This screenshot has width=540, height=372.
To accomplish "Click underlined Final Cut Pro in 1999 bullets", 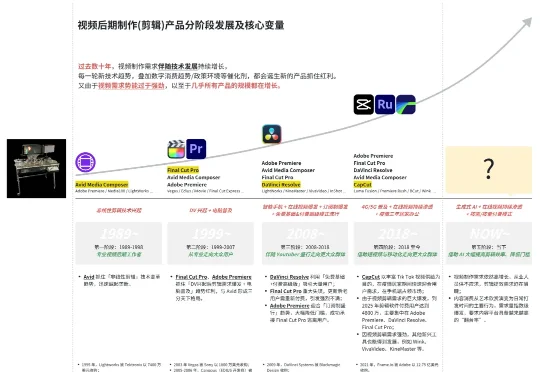I will click(x=191, y=277).
